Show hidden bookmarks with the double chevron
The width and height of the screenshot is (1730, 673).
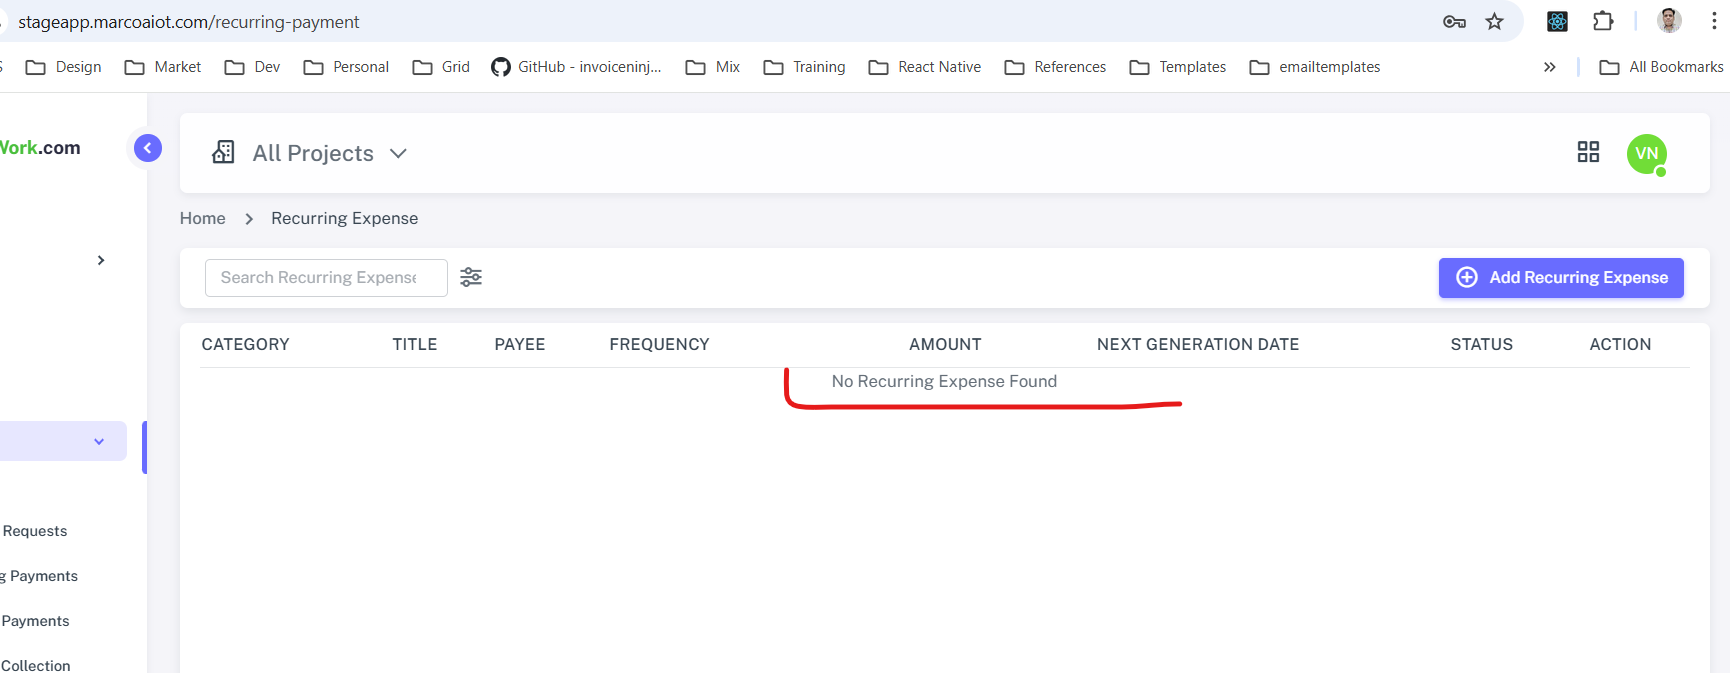tap(1549, 67)
